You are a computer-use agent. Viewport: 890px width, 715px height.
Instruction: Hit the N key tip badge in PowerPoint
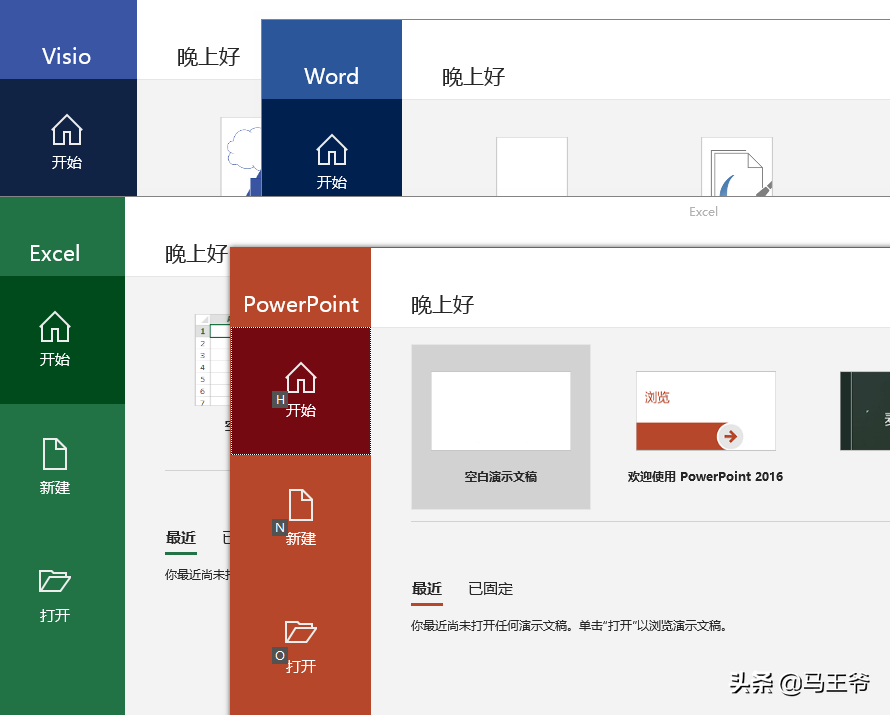(280, 528)
